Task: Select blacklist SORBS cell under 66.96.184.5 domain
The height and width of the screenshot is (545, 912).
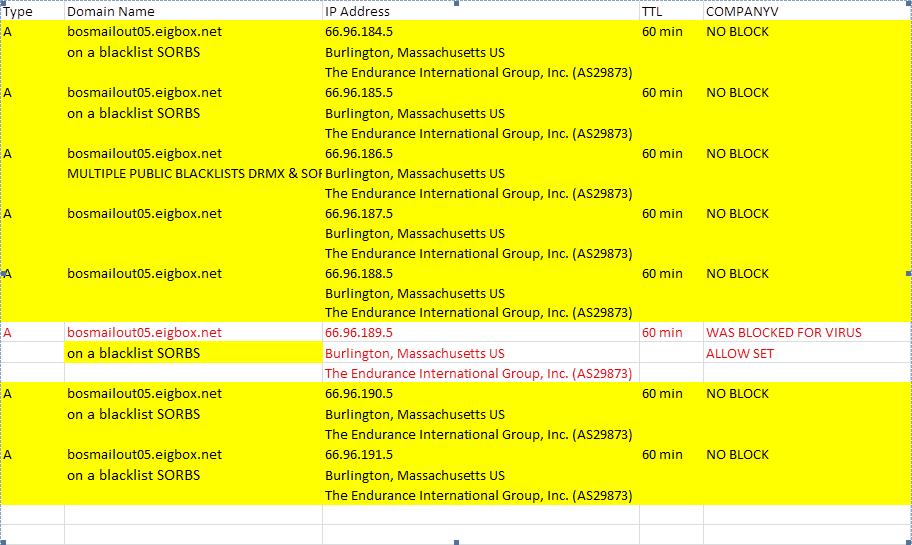Action: click(193, 52)
